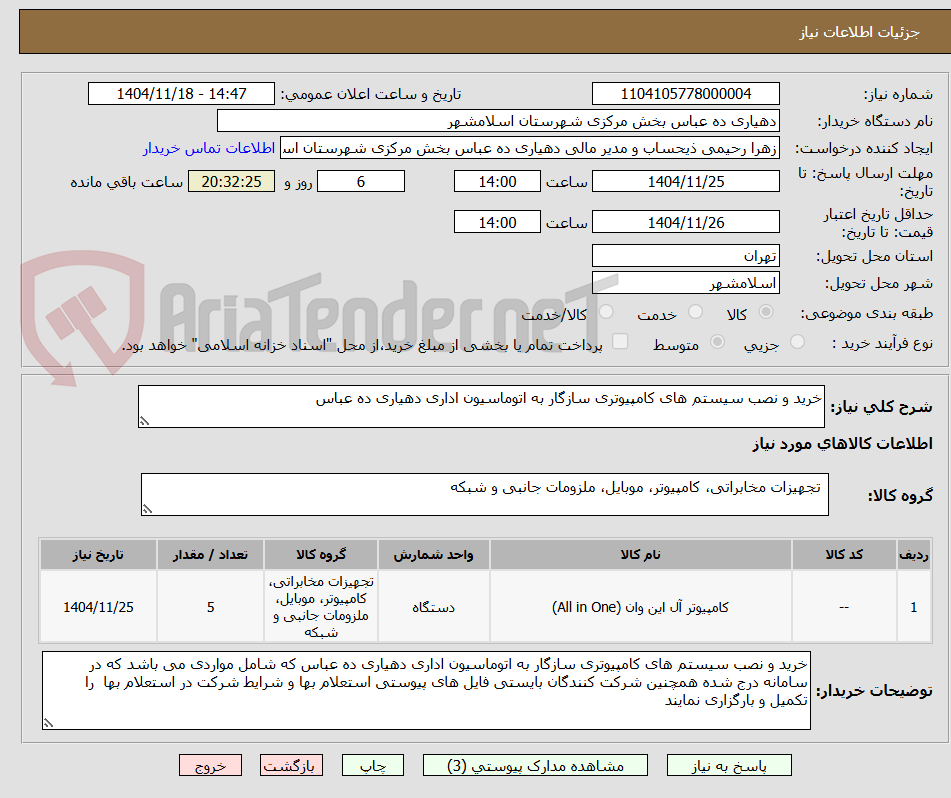Screen dimensions: 951x798
Task: Click the نام کالا column header
Action: (x=640, y=555)
